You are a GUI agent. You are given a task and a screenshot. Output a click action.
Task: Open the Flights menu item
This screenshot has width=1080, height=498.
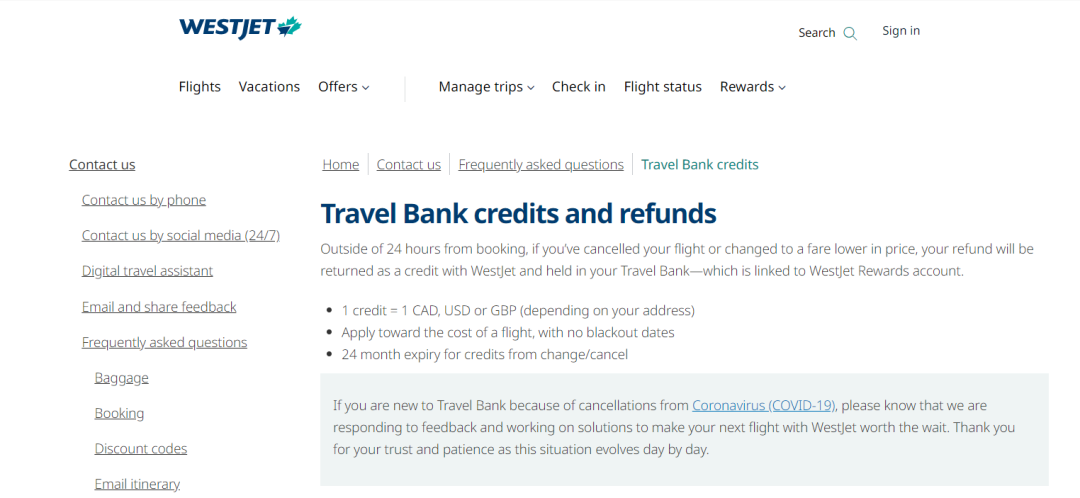tap(200, 87)
